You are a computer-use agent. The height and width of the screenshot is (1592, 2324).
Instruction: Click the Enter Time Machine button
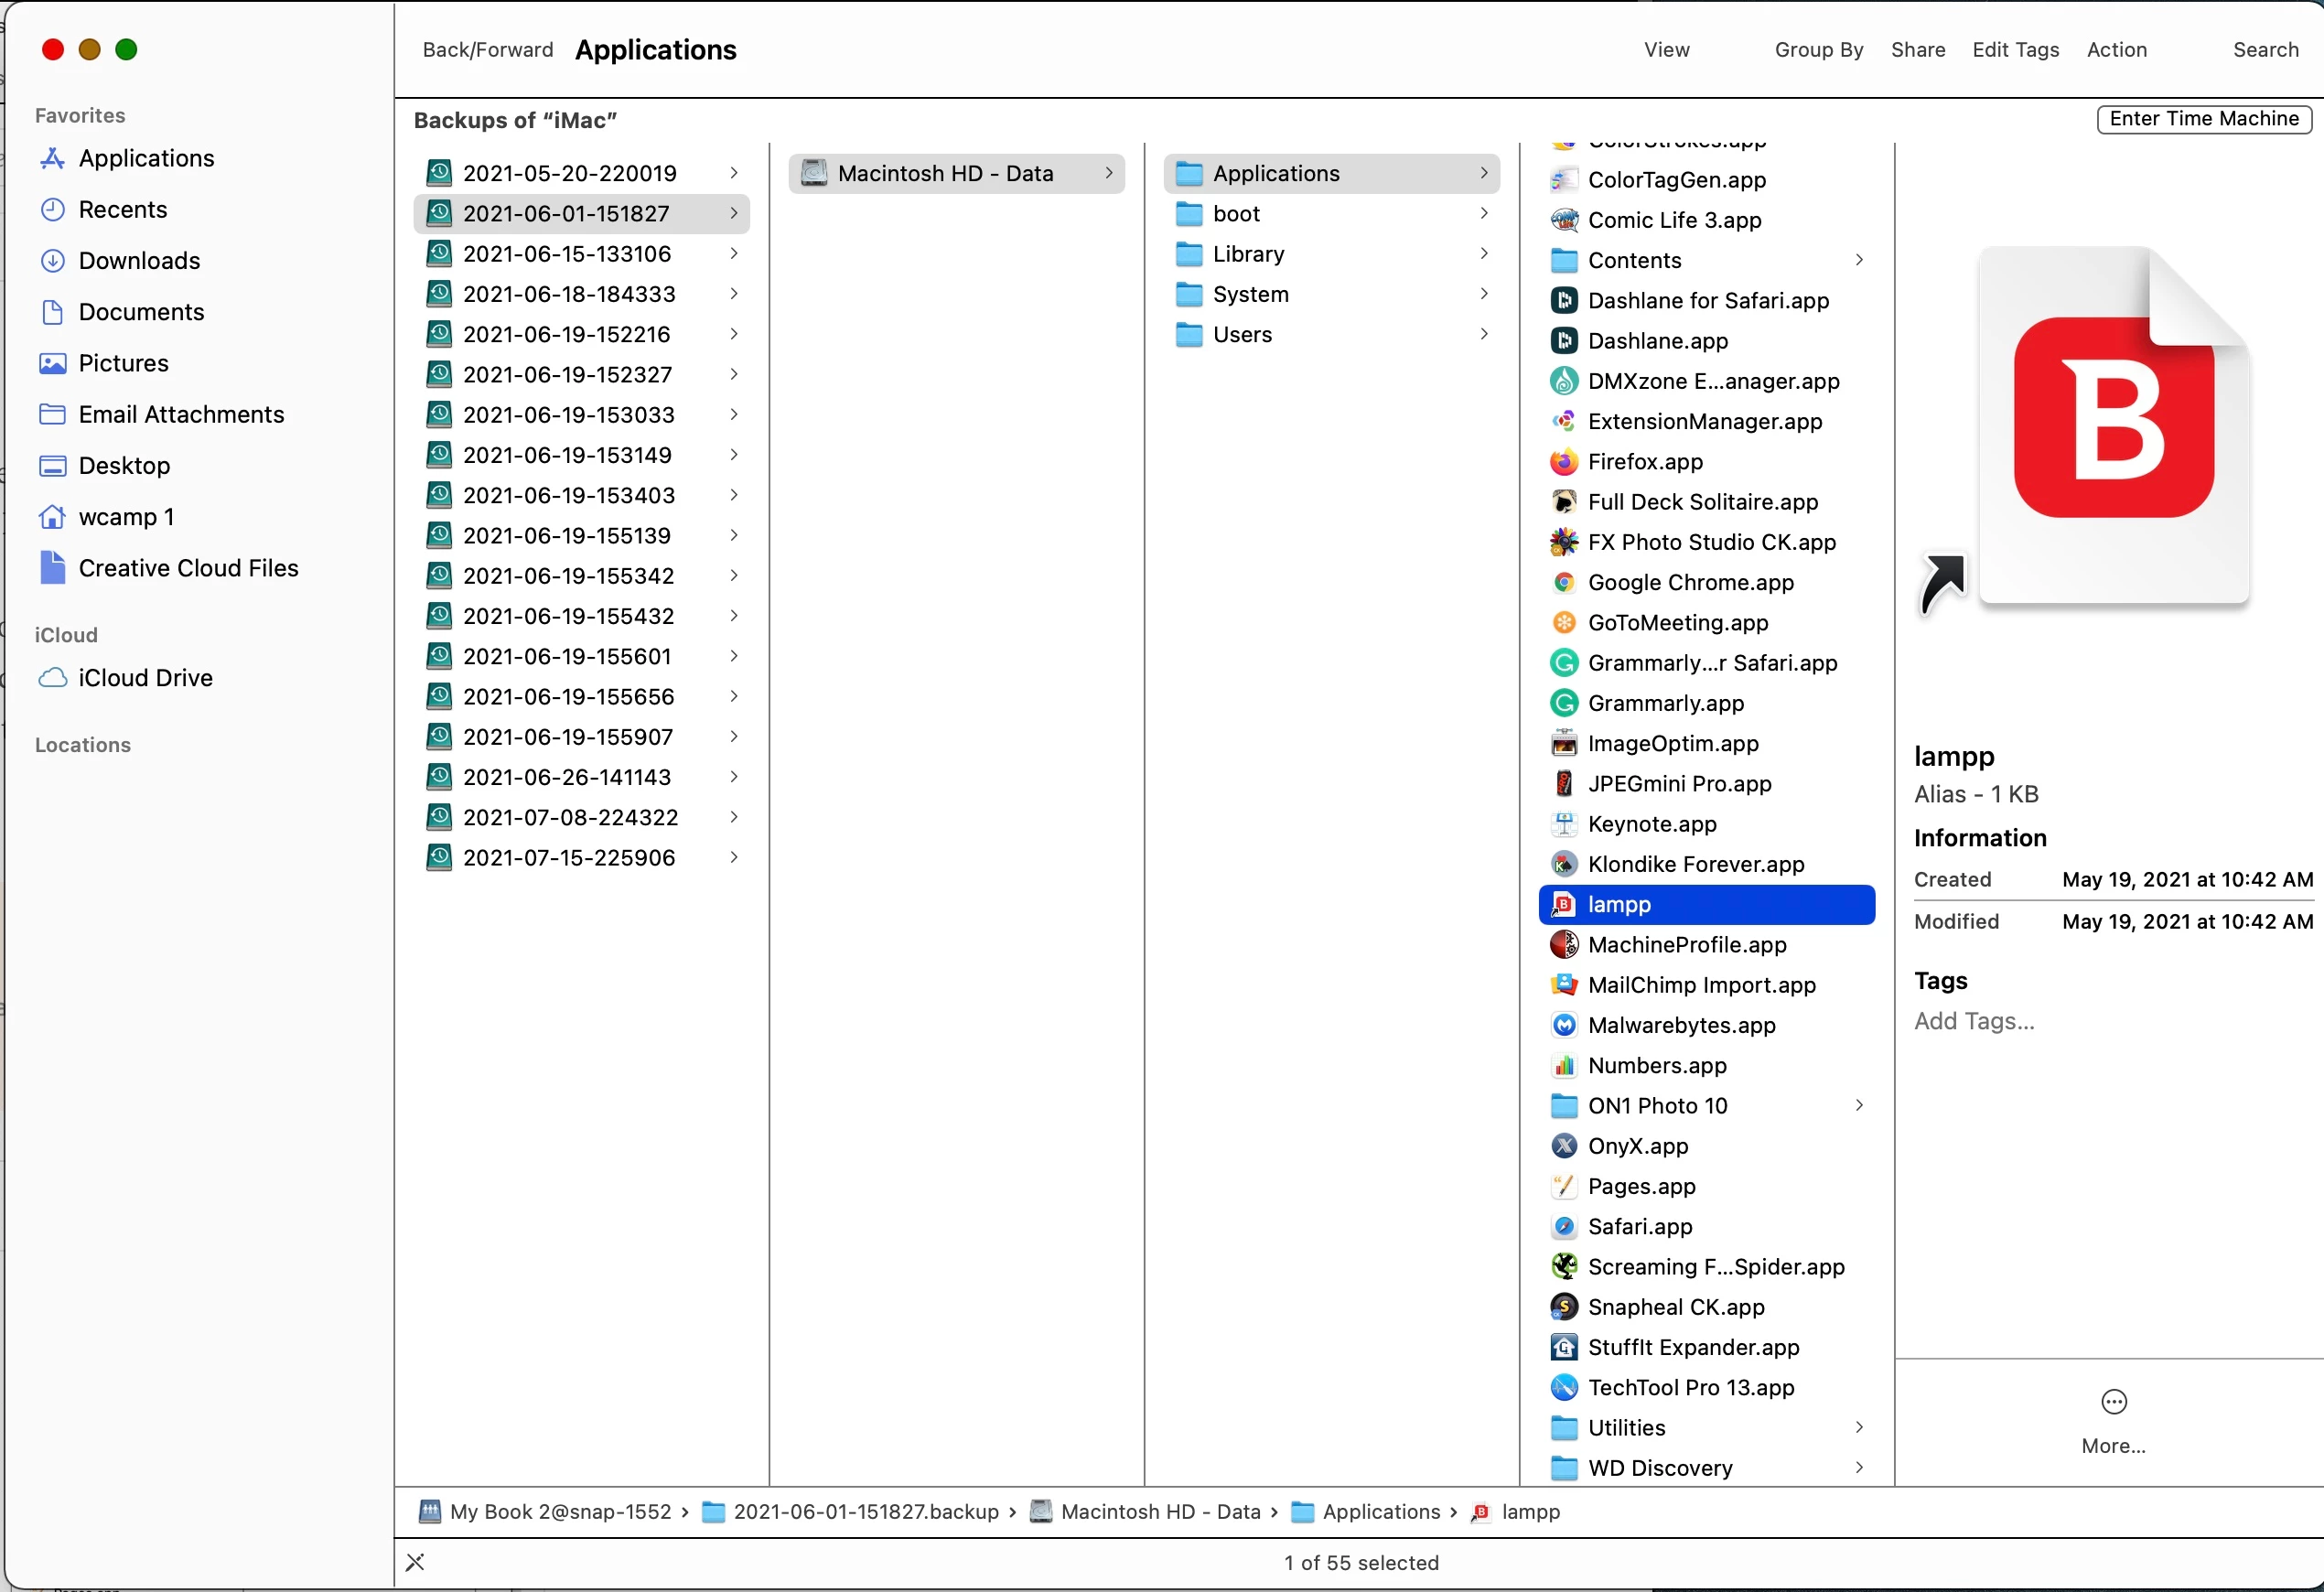2203,119
